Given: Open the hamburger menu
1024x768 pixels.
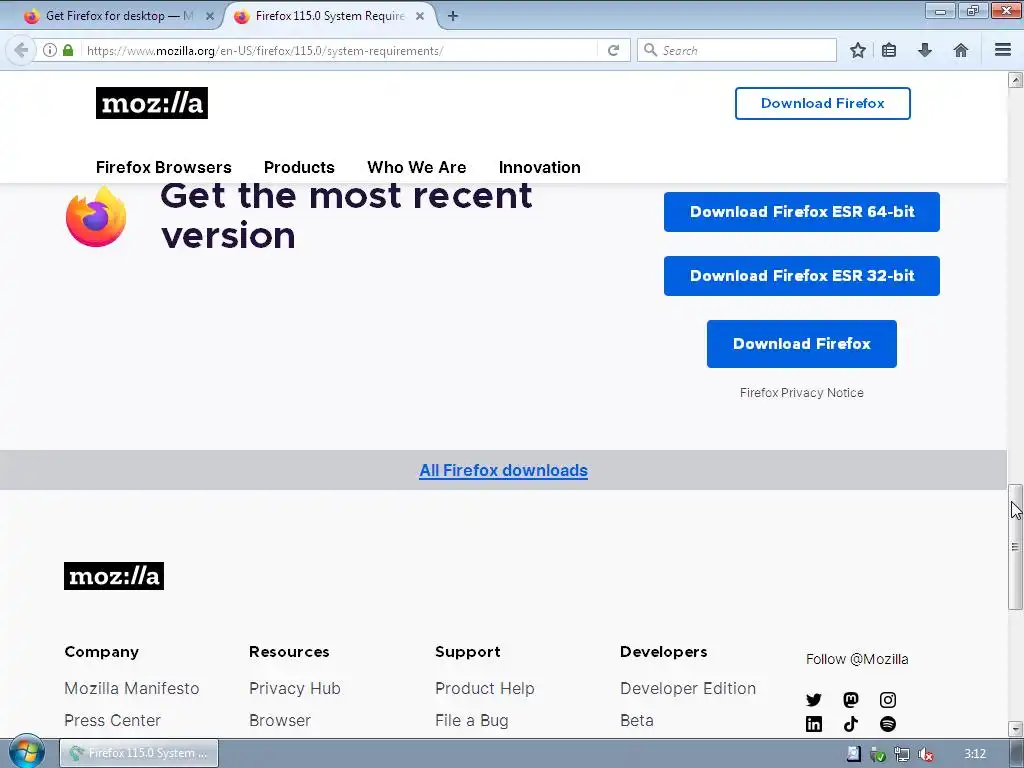Looking at the screenshot, I should pyautogui.click(x=1002, y=50).
